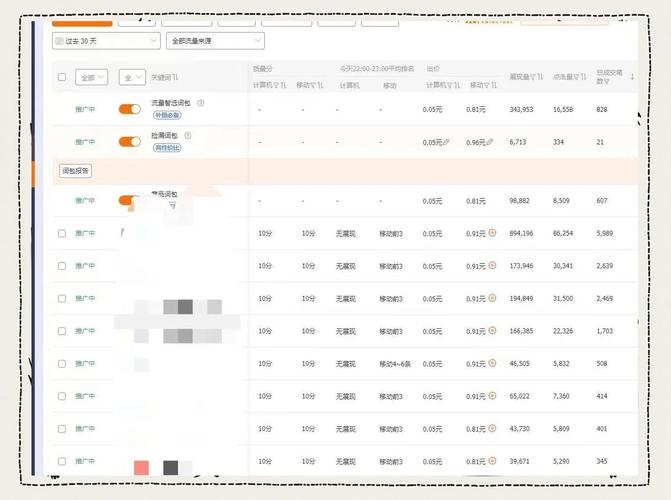The image size is (671, 500).
Task: Edit 0.05元 computer bid pencil in 捡漏词包 row
Action: tap(446, 142)
